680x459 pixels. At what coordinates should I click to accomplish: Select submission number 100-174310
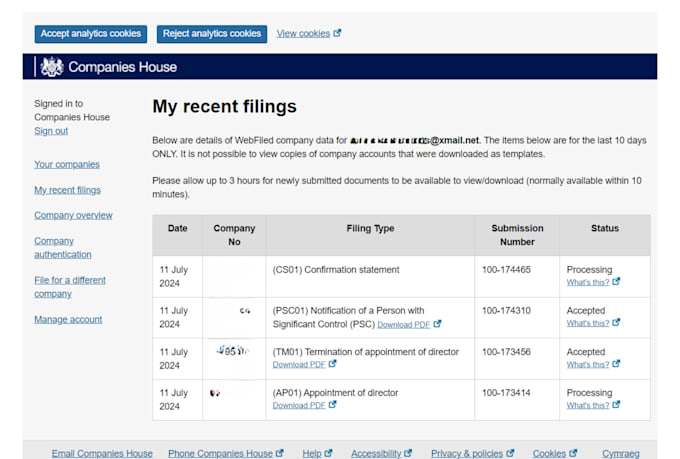pyautogui.click(x=506, y=311)
